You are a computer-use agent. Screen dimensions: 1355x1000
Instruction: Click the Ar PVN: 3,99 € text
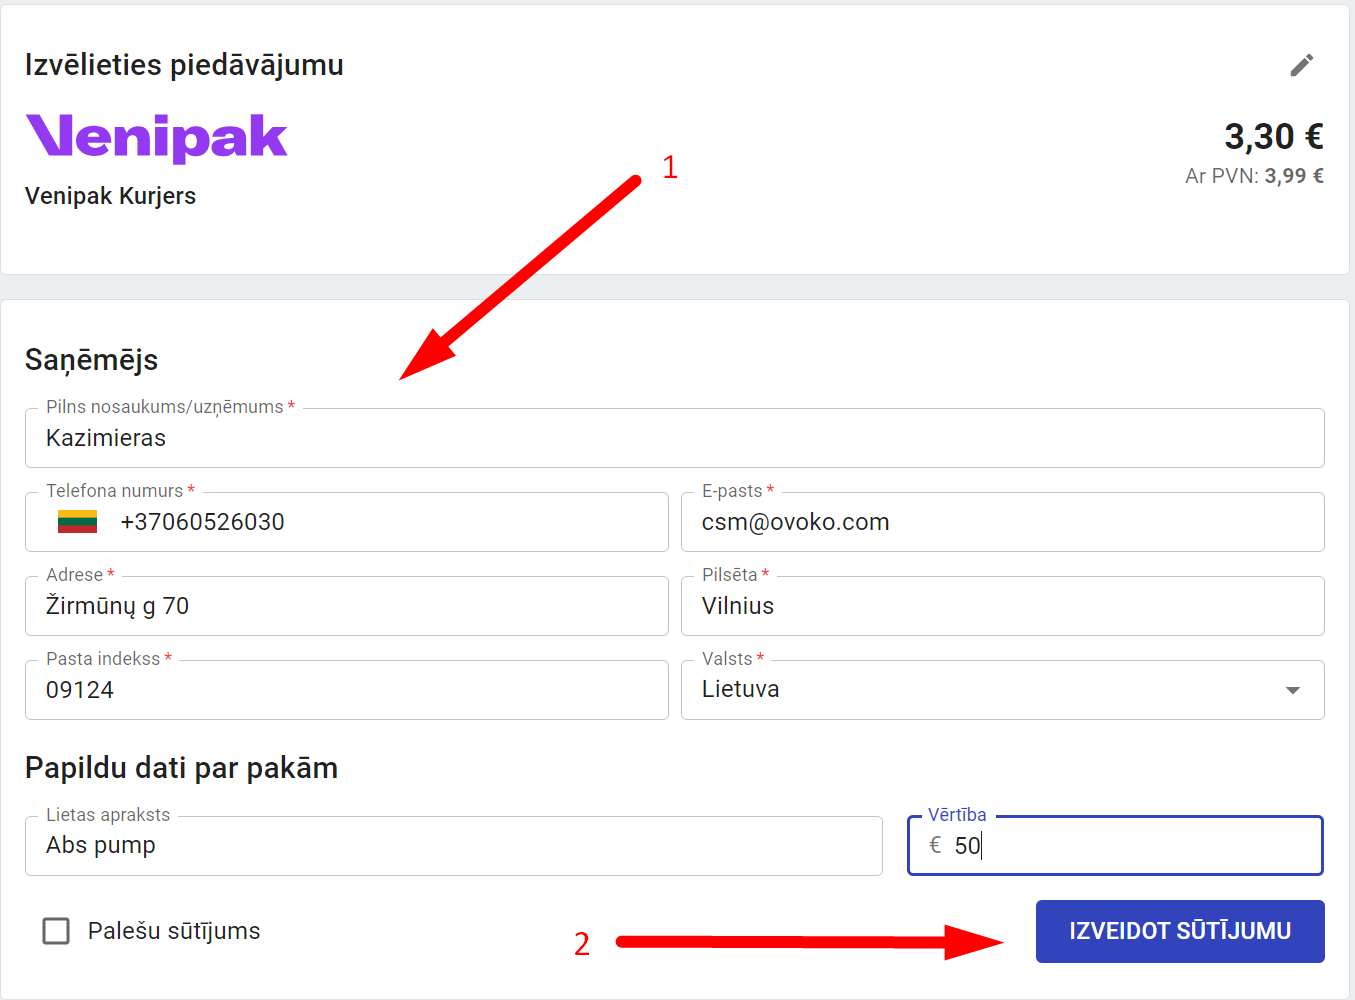tap(1254, 176)
